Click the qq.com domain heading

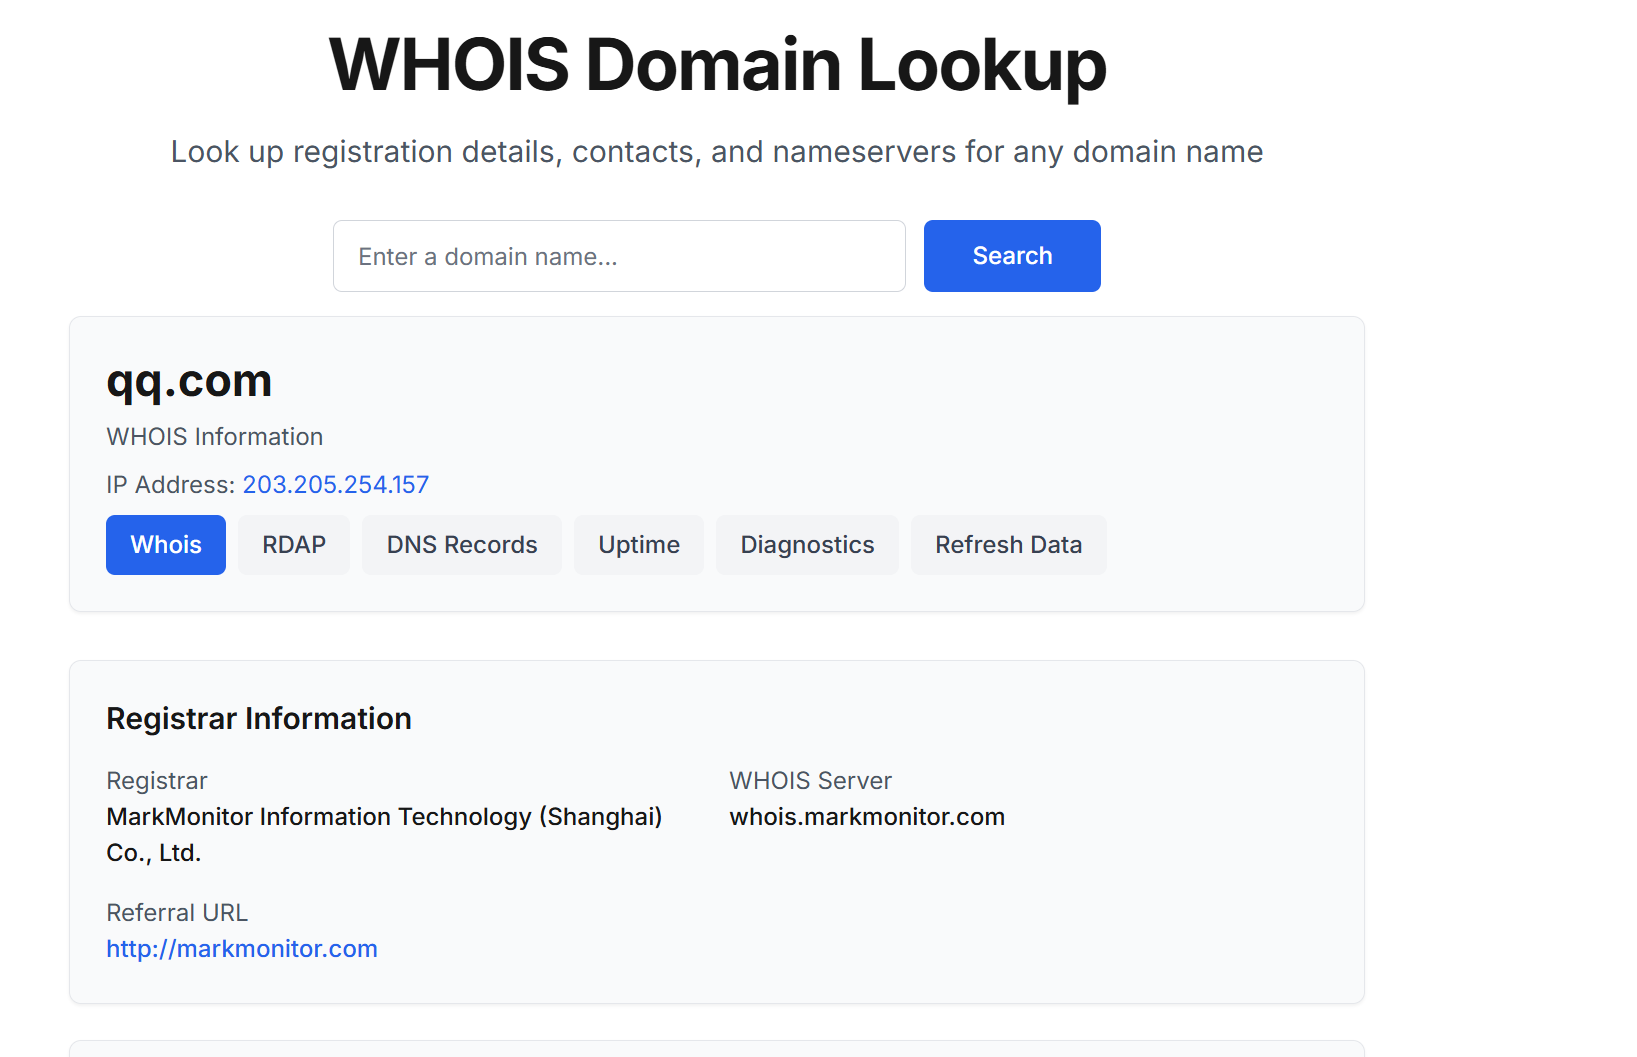[x=189, y=381]
